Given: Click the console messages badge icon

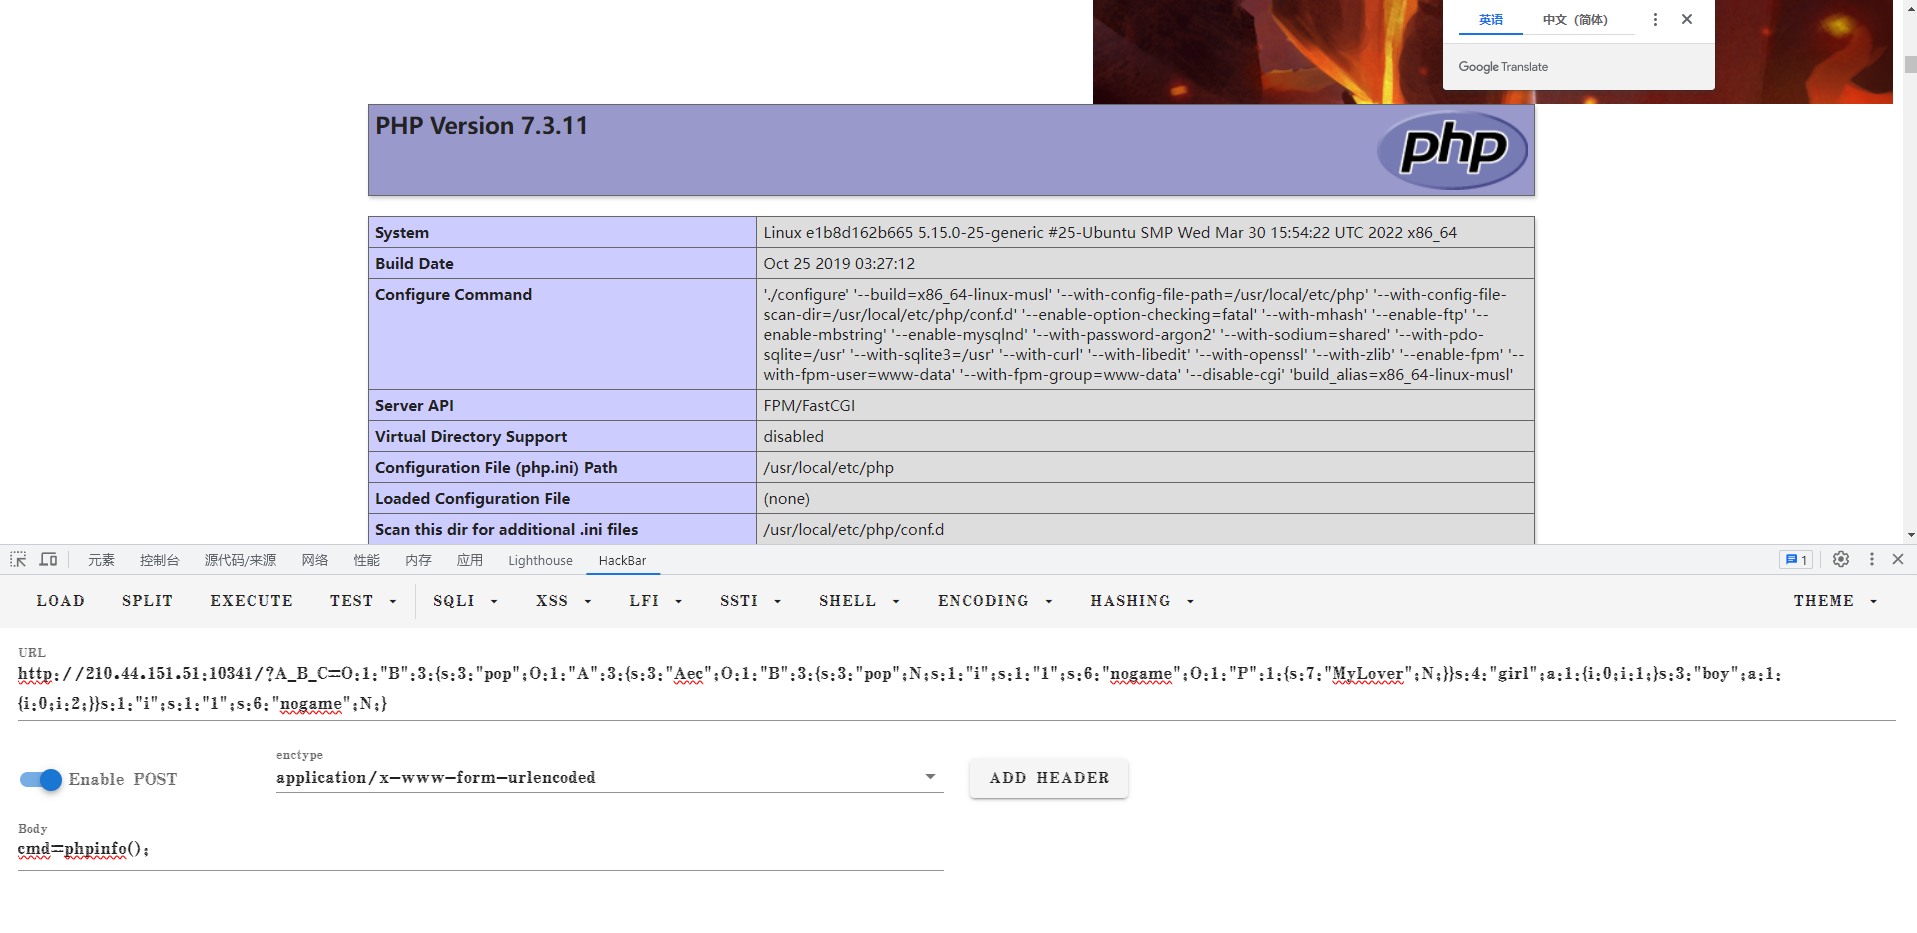Looking at the screenshot, I should 1795,560.
